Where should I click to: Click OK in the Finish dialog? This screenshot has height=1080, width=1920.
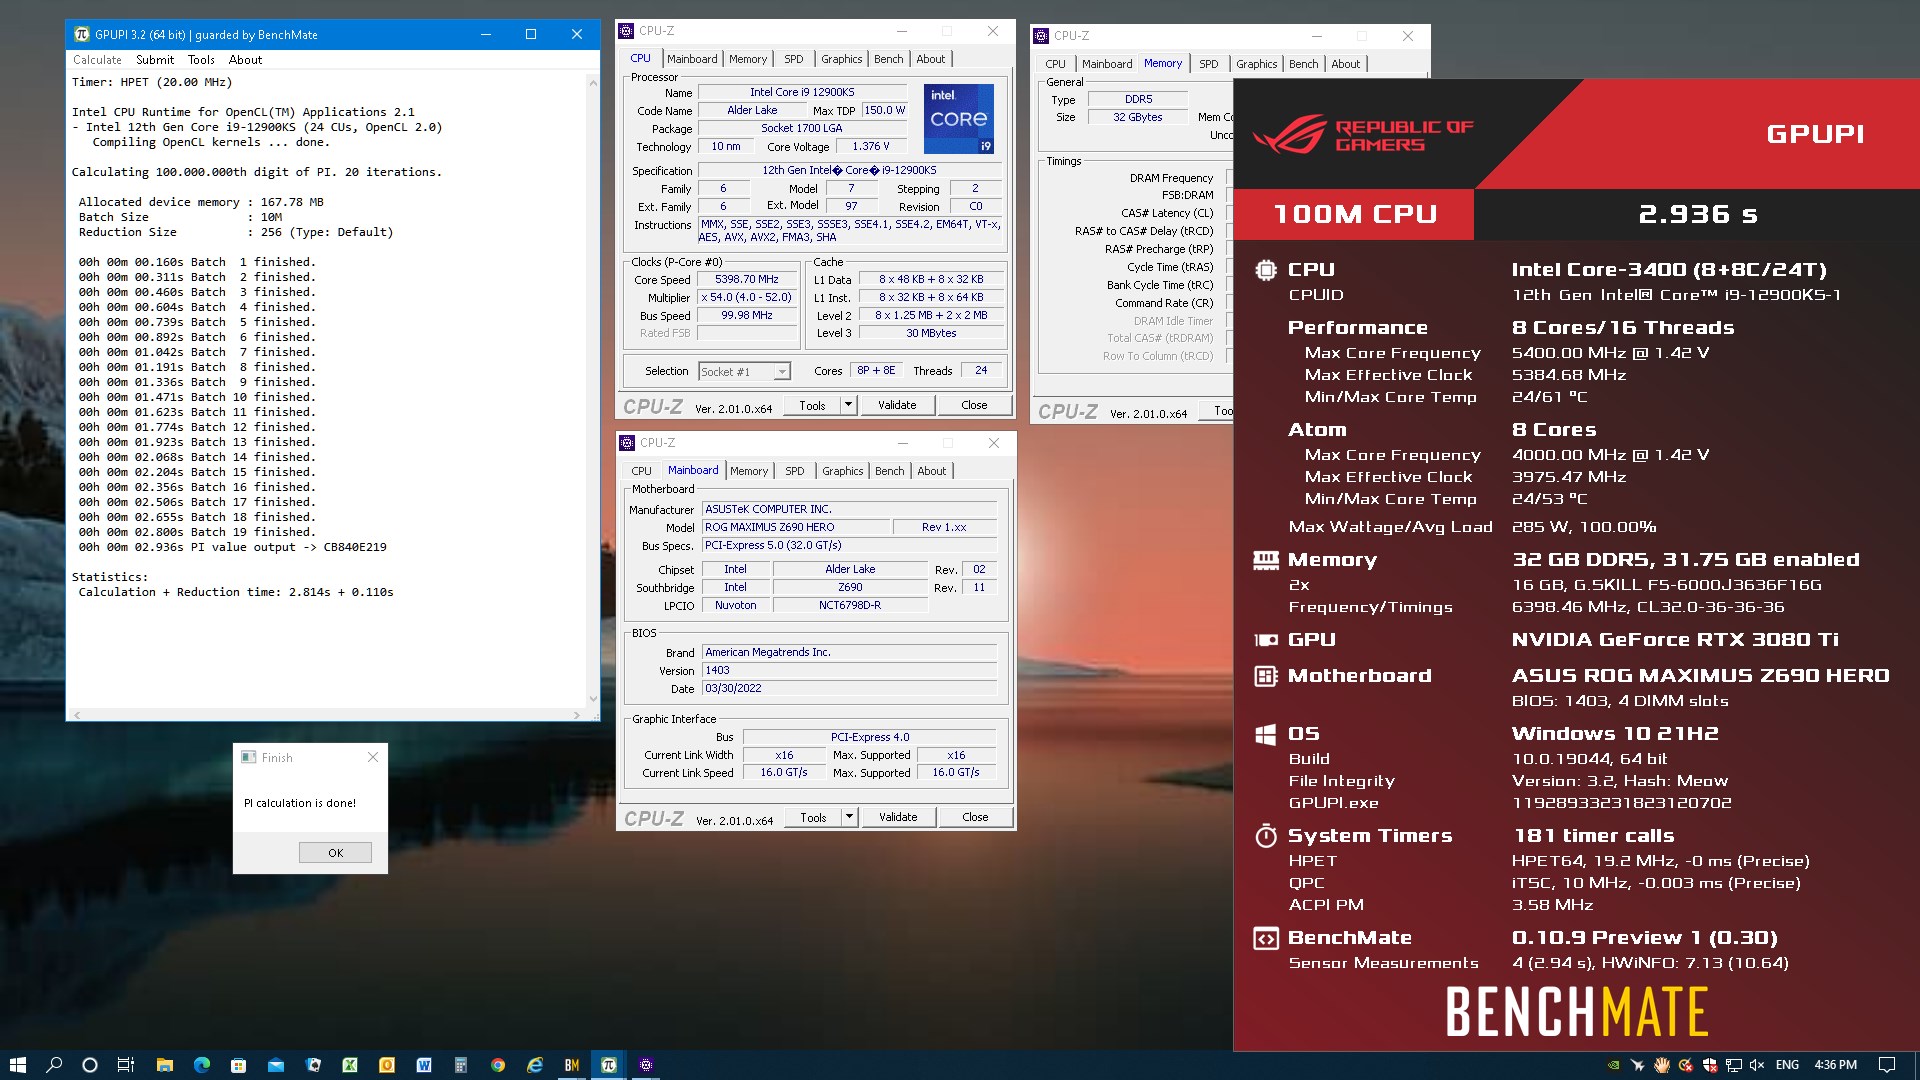pos(335,853)
